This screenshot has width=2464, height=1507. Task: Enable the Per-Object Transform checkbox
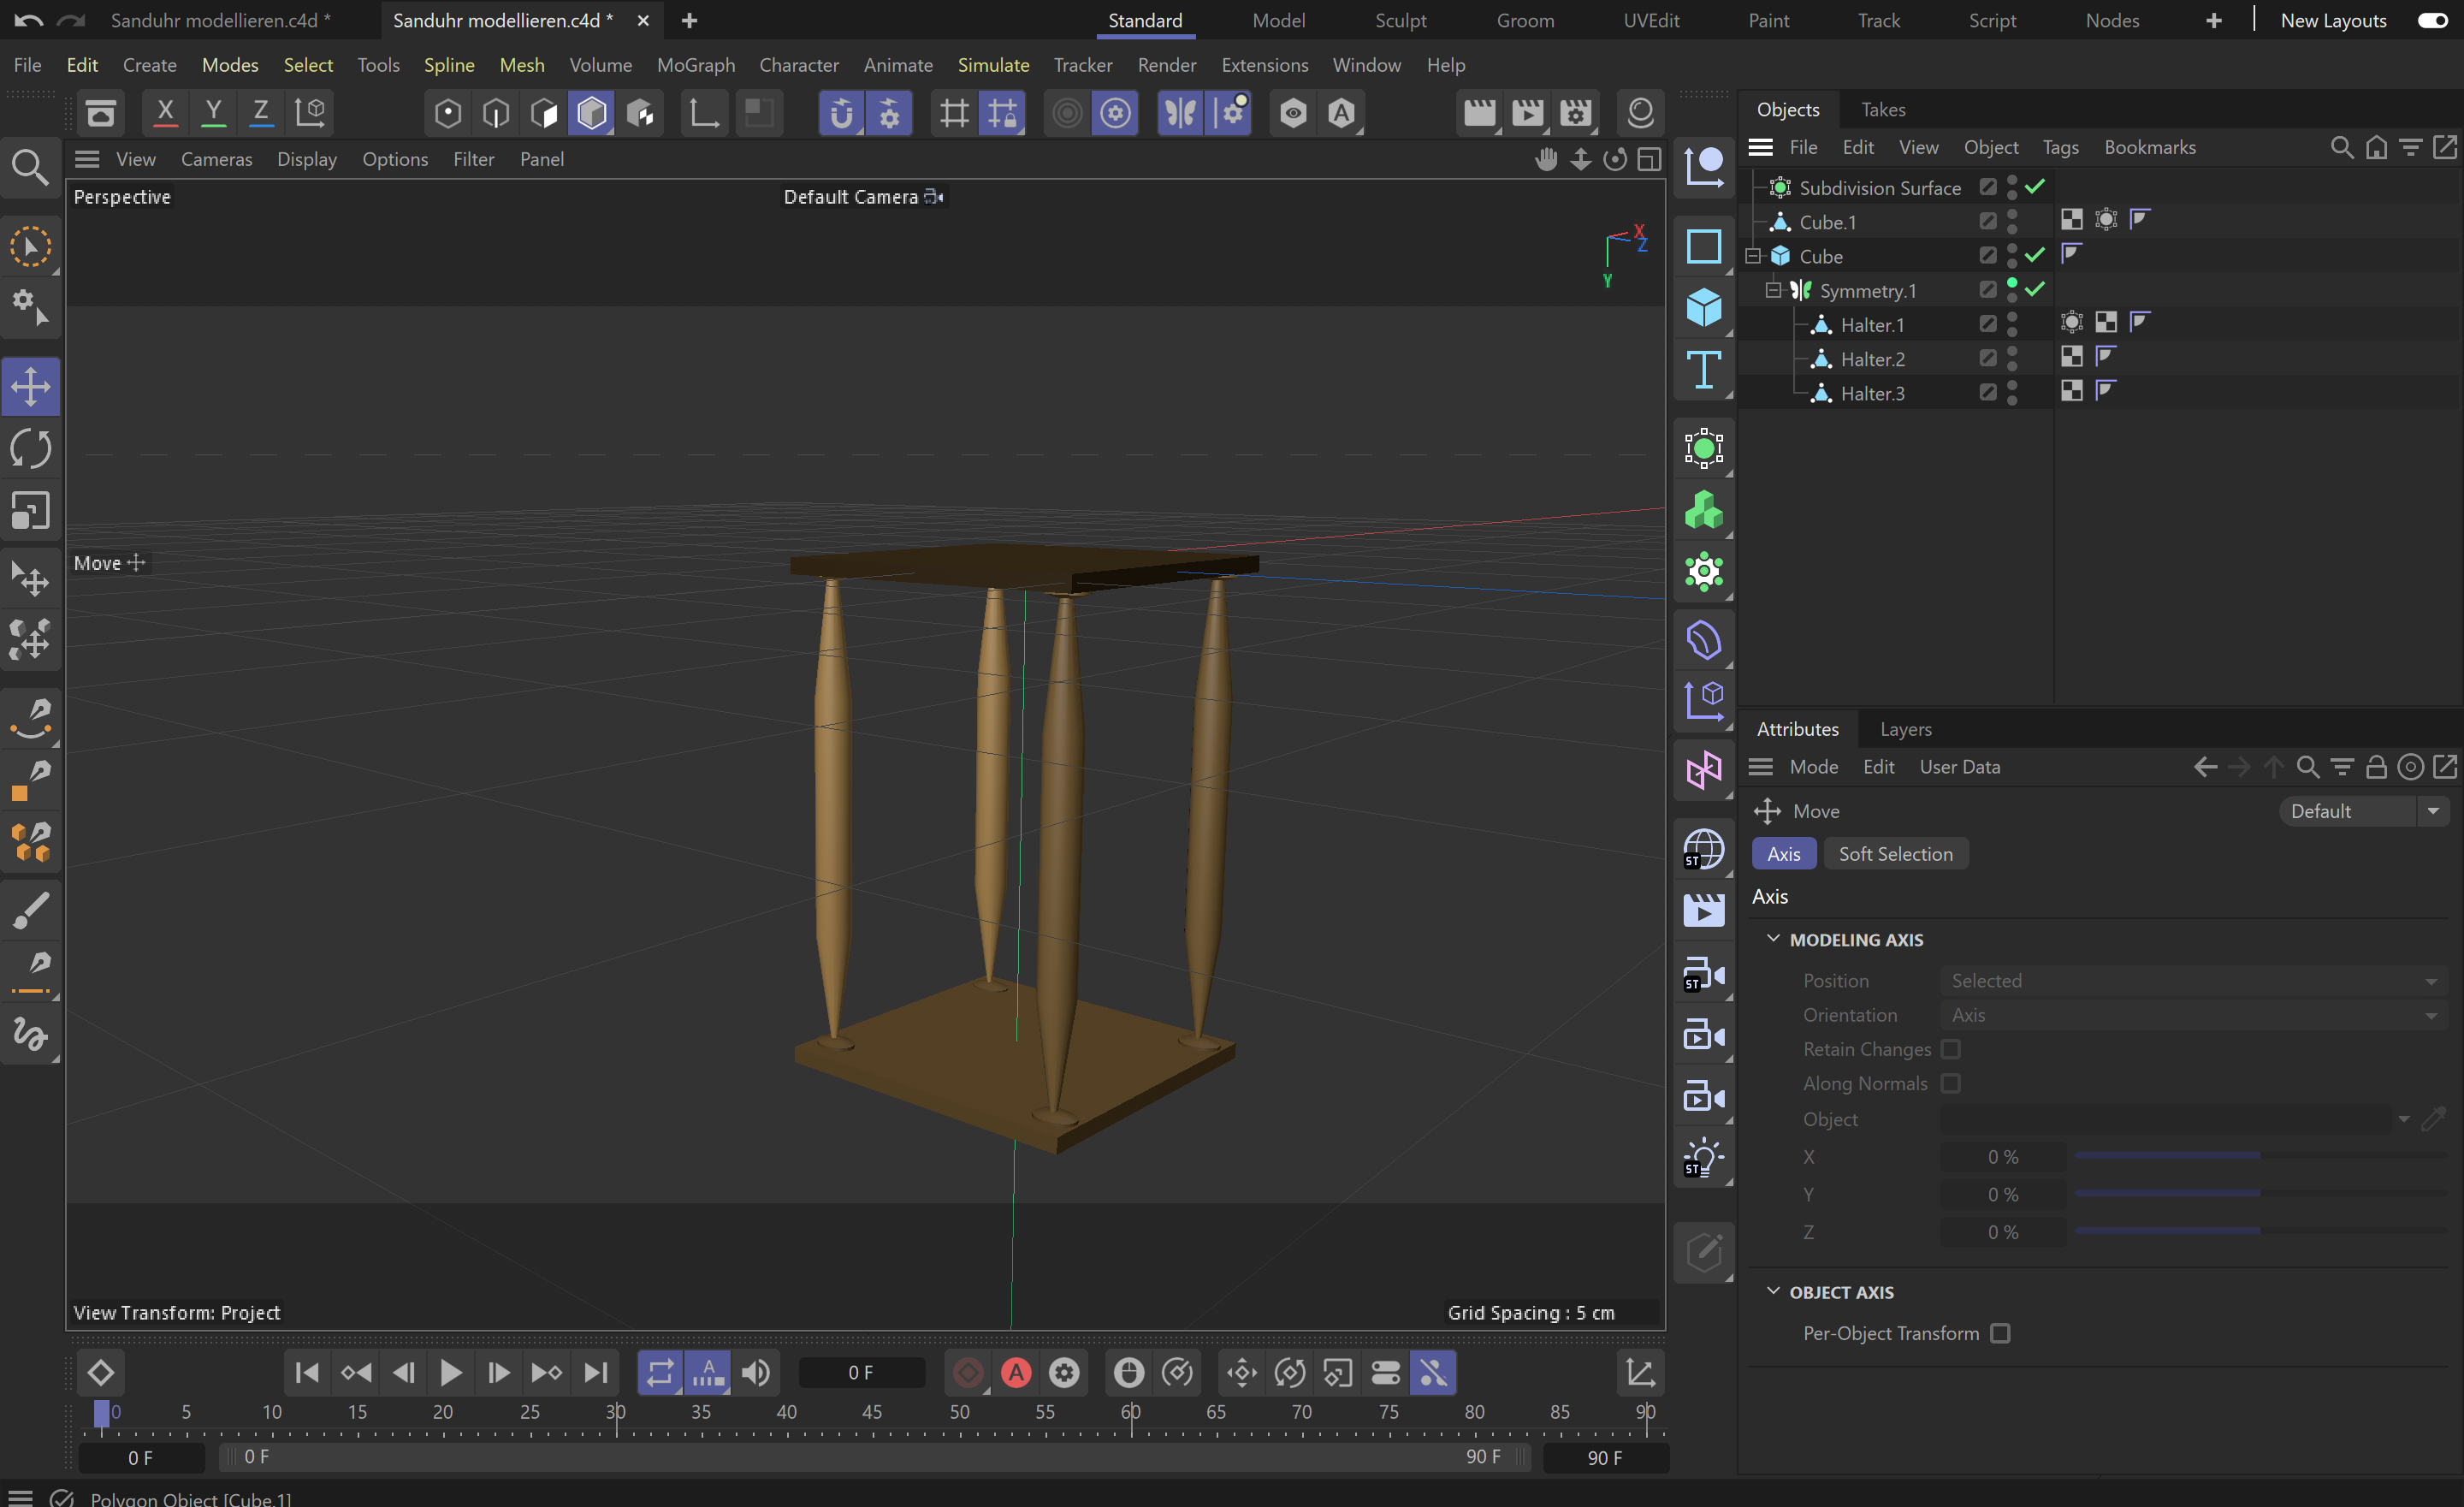2000,1333
